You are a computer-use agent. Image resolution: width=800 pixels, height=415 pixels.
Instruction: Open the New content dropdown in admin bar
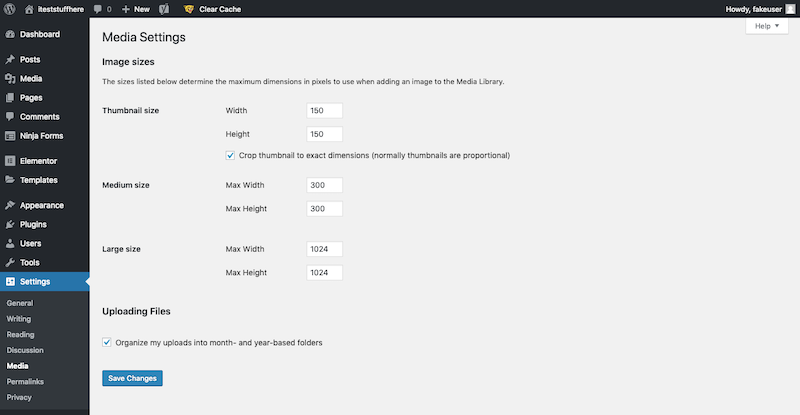[x=136, y=9]
